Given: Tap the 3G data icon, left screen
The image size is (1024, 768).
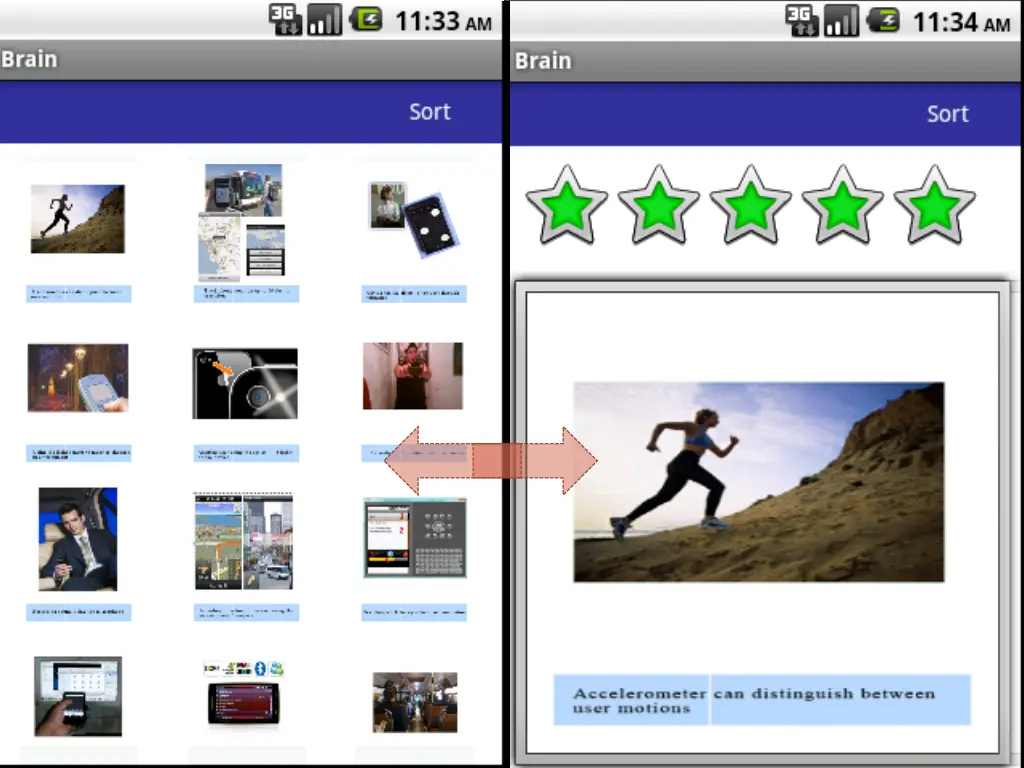Looking at the screenshot, I should pos(285,20).
